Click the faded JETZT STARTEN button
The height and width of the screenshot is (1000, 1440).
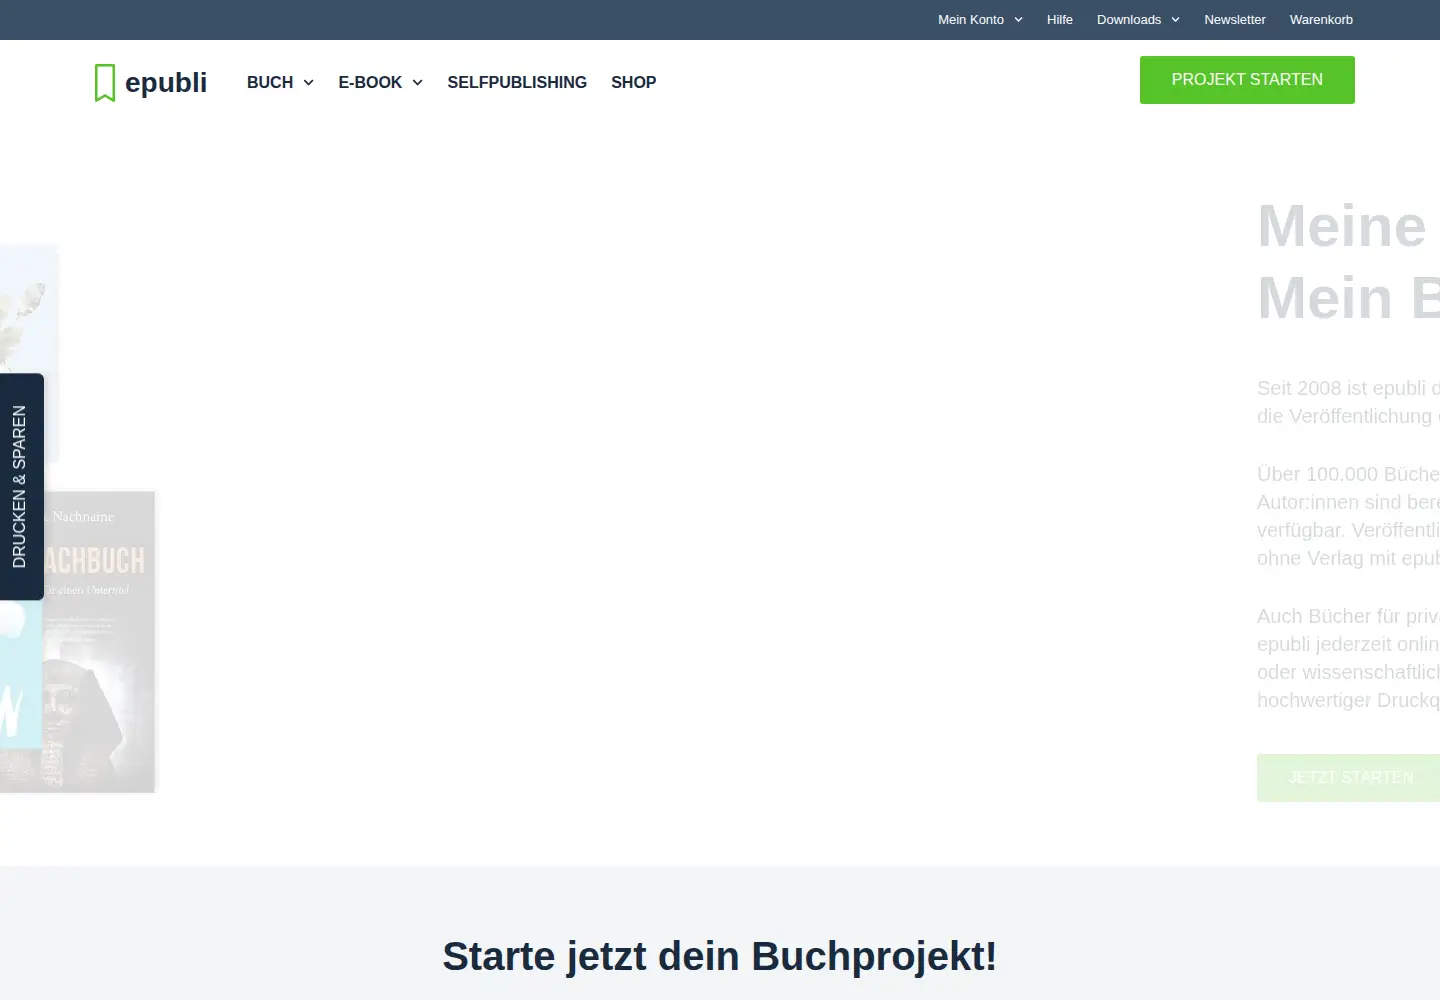(x=1348, y=778)
